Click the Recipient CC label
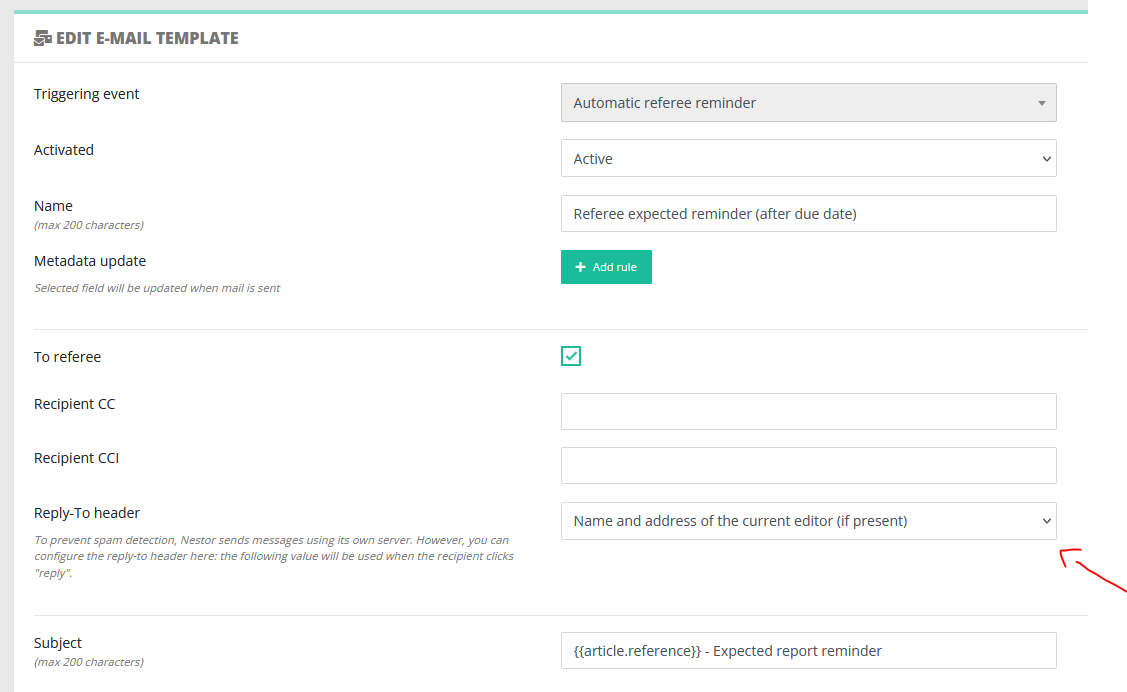Viewport: 1127px width, 692px height. [x=74, y=404]
